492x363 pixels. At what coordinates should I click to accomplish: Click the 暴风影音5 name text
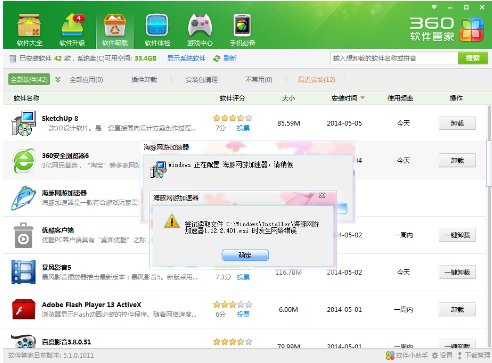point(56,267)
